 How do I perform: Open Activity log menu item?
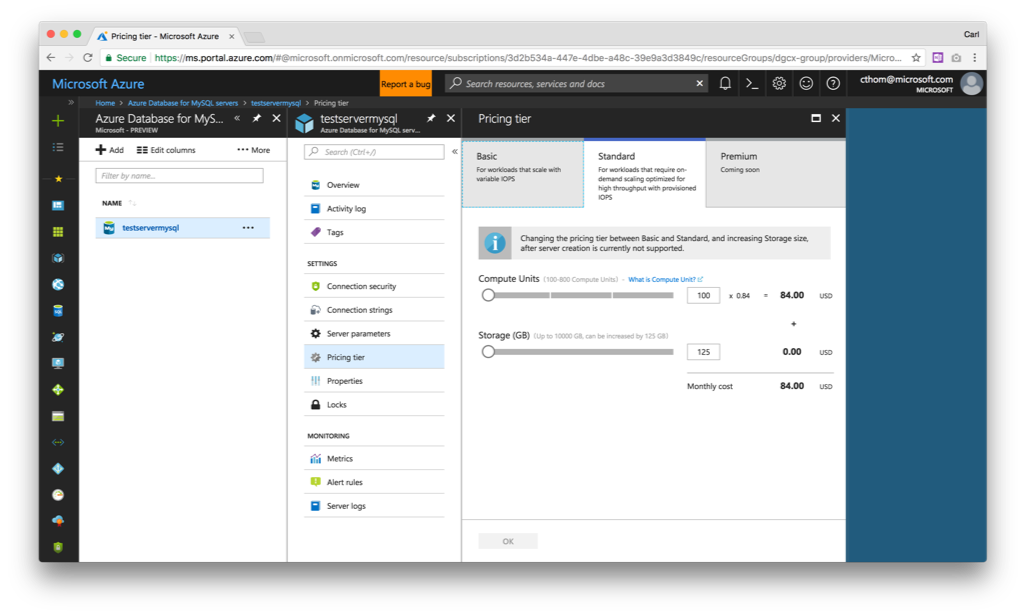(374, 209)
